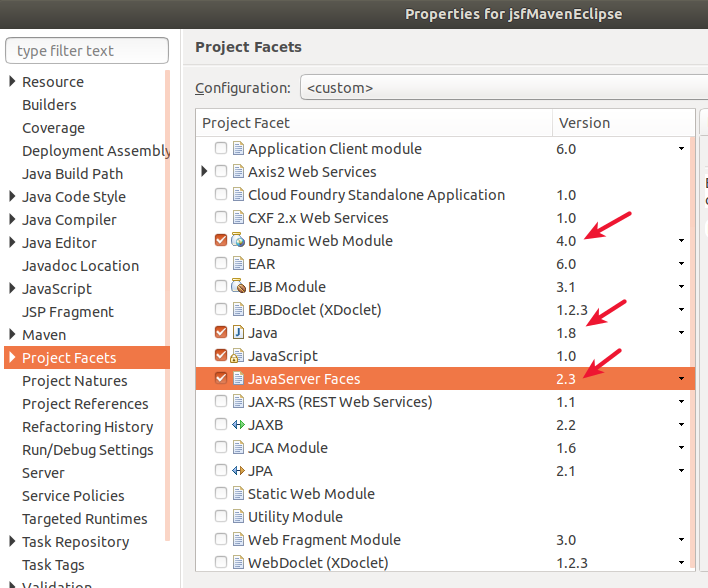Click the JAXB facet arrows icon

238,425
